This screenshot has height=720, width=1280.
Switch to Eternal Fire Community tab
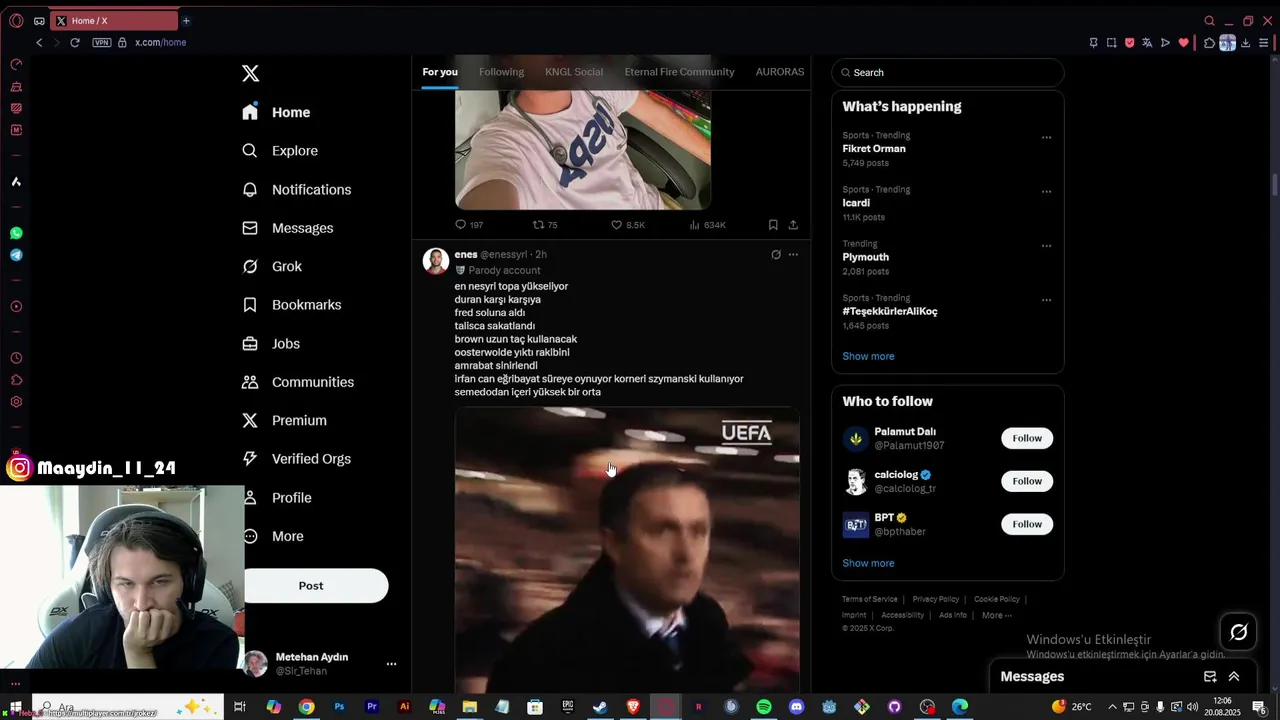(x=679, y=72)
